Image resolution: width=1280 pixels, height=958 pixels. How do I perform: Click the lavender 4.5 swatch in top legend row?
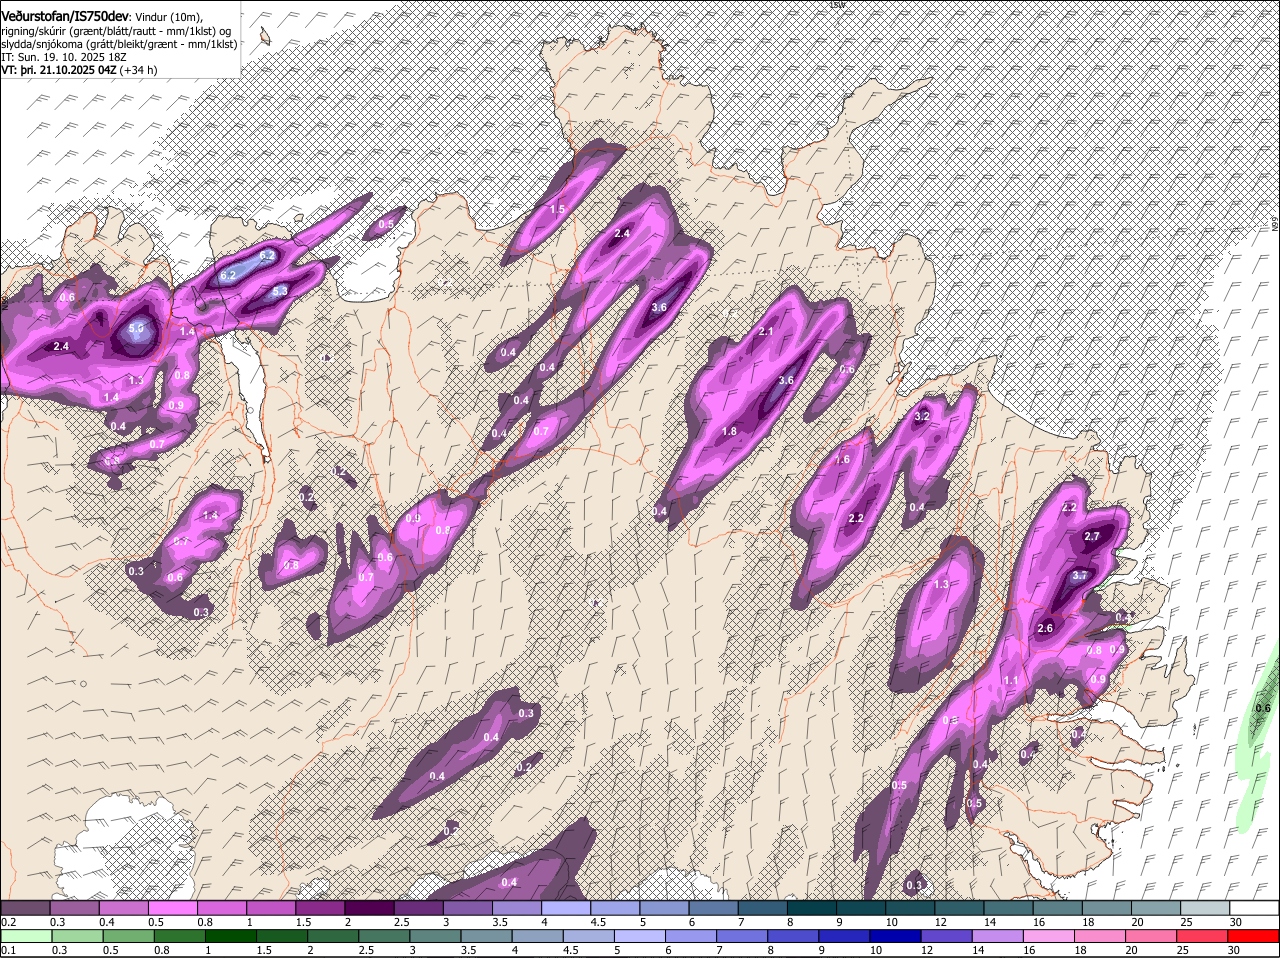[x=615, y=906]
